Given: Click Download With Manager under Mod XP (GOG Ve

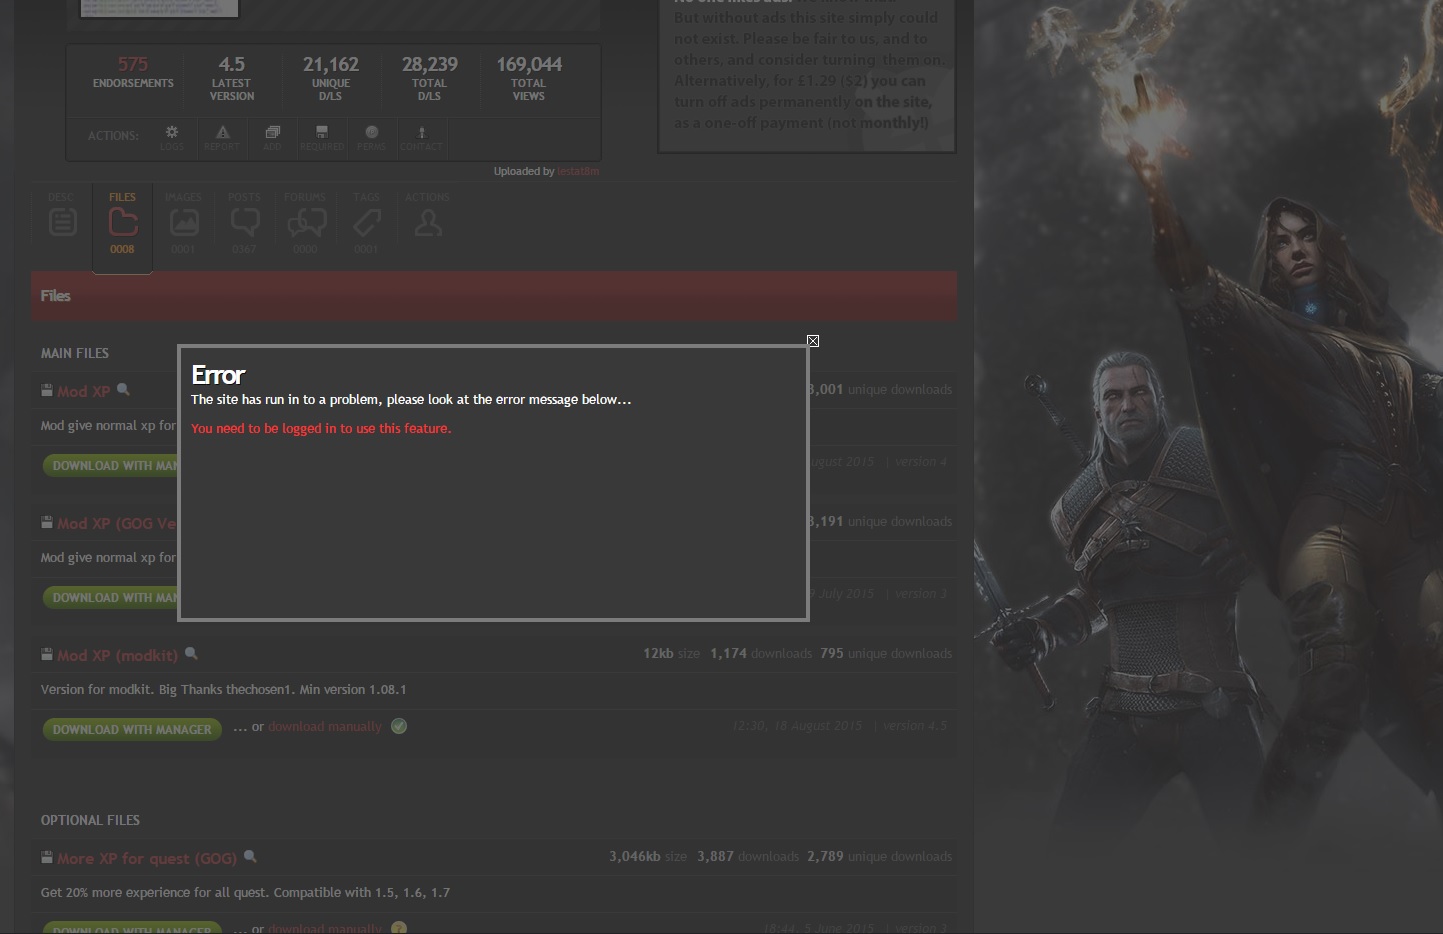Looking at the screenshot, I should pyautogui.click(x=111, y=597).
